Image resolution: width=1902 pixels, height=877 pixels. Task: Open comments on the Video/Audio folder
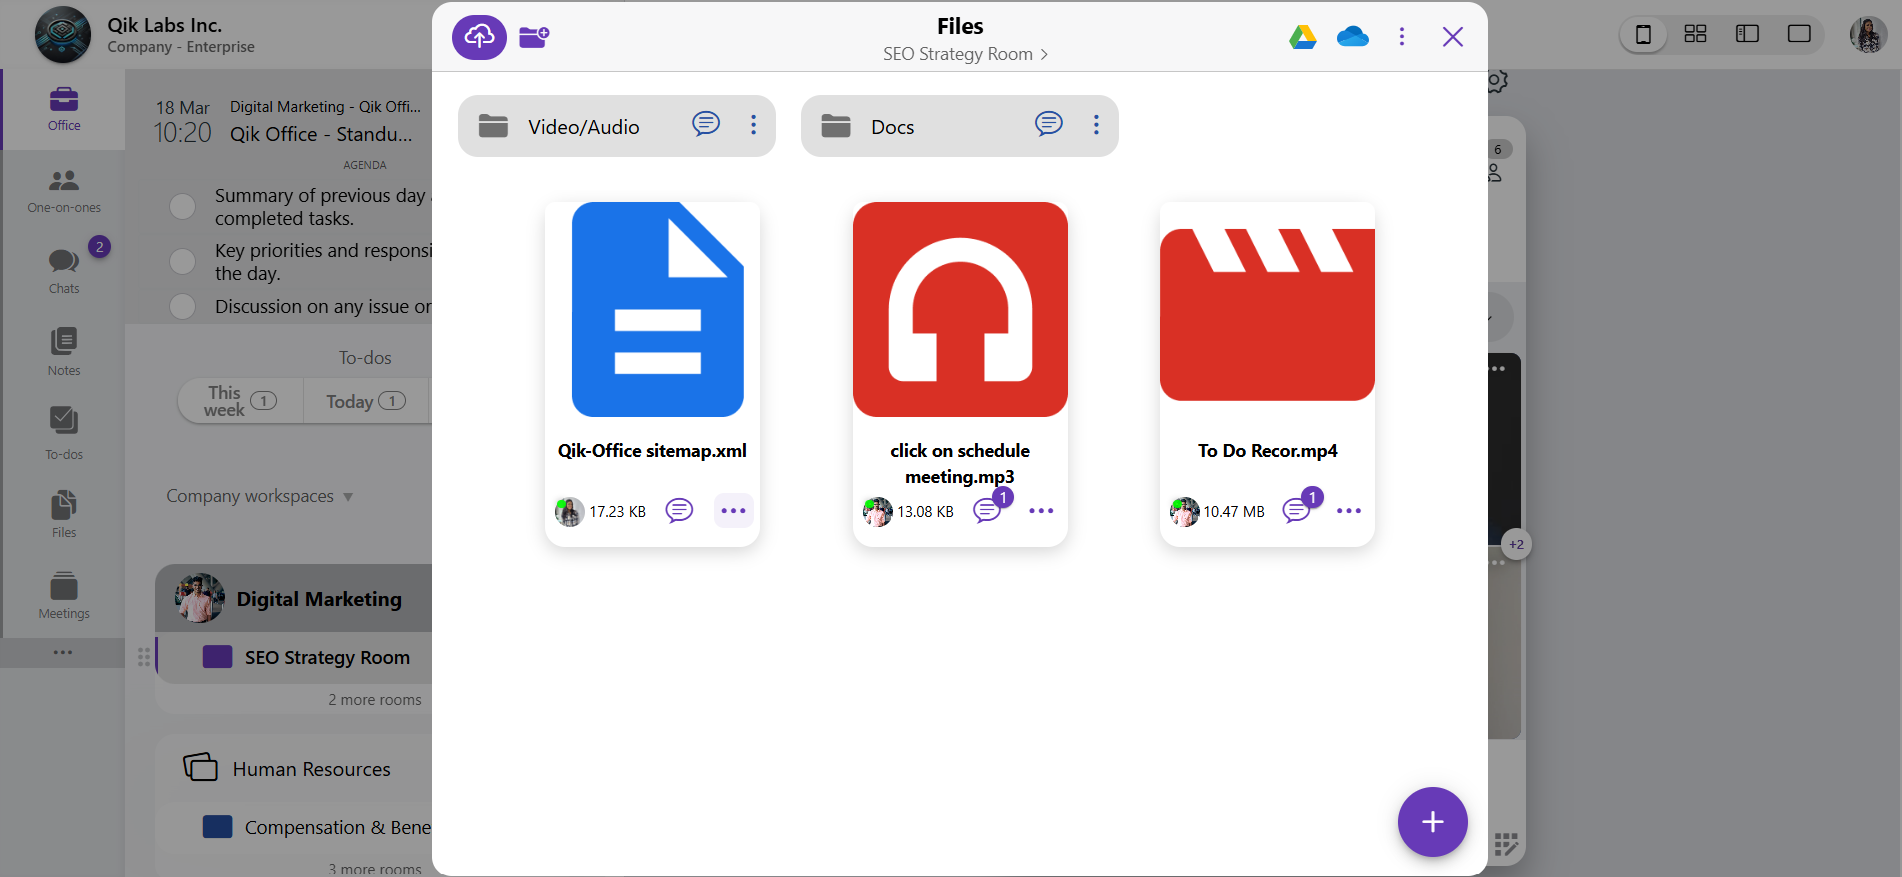[706, 124]
